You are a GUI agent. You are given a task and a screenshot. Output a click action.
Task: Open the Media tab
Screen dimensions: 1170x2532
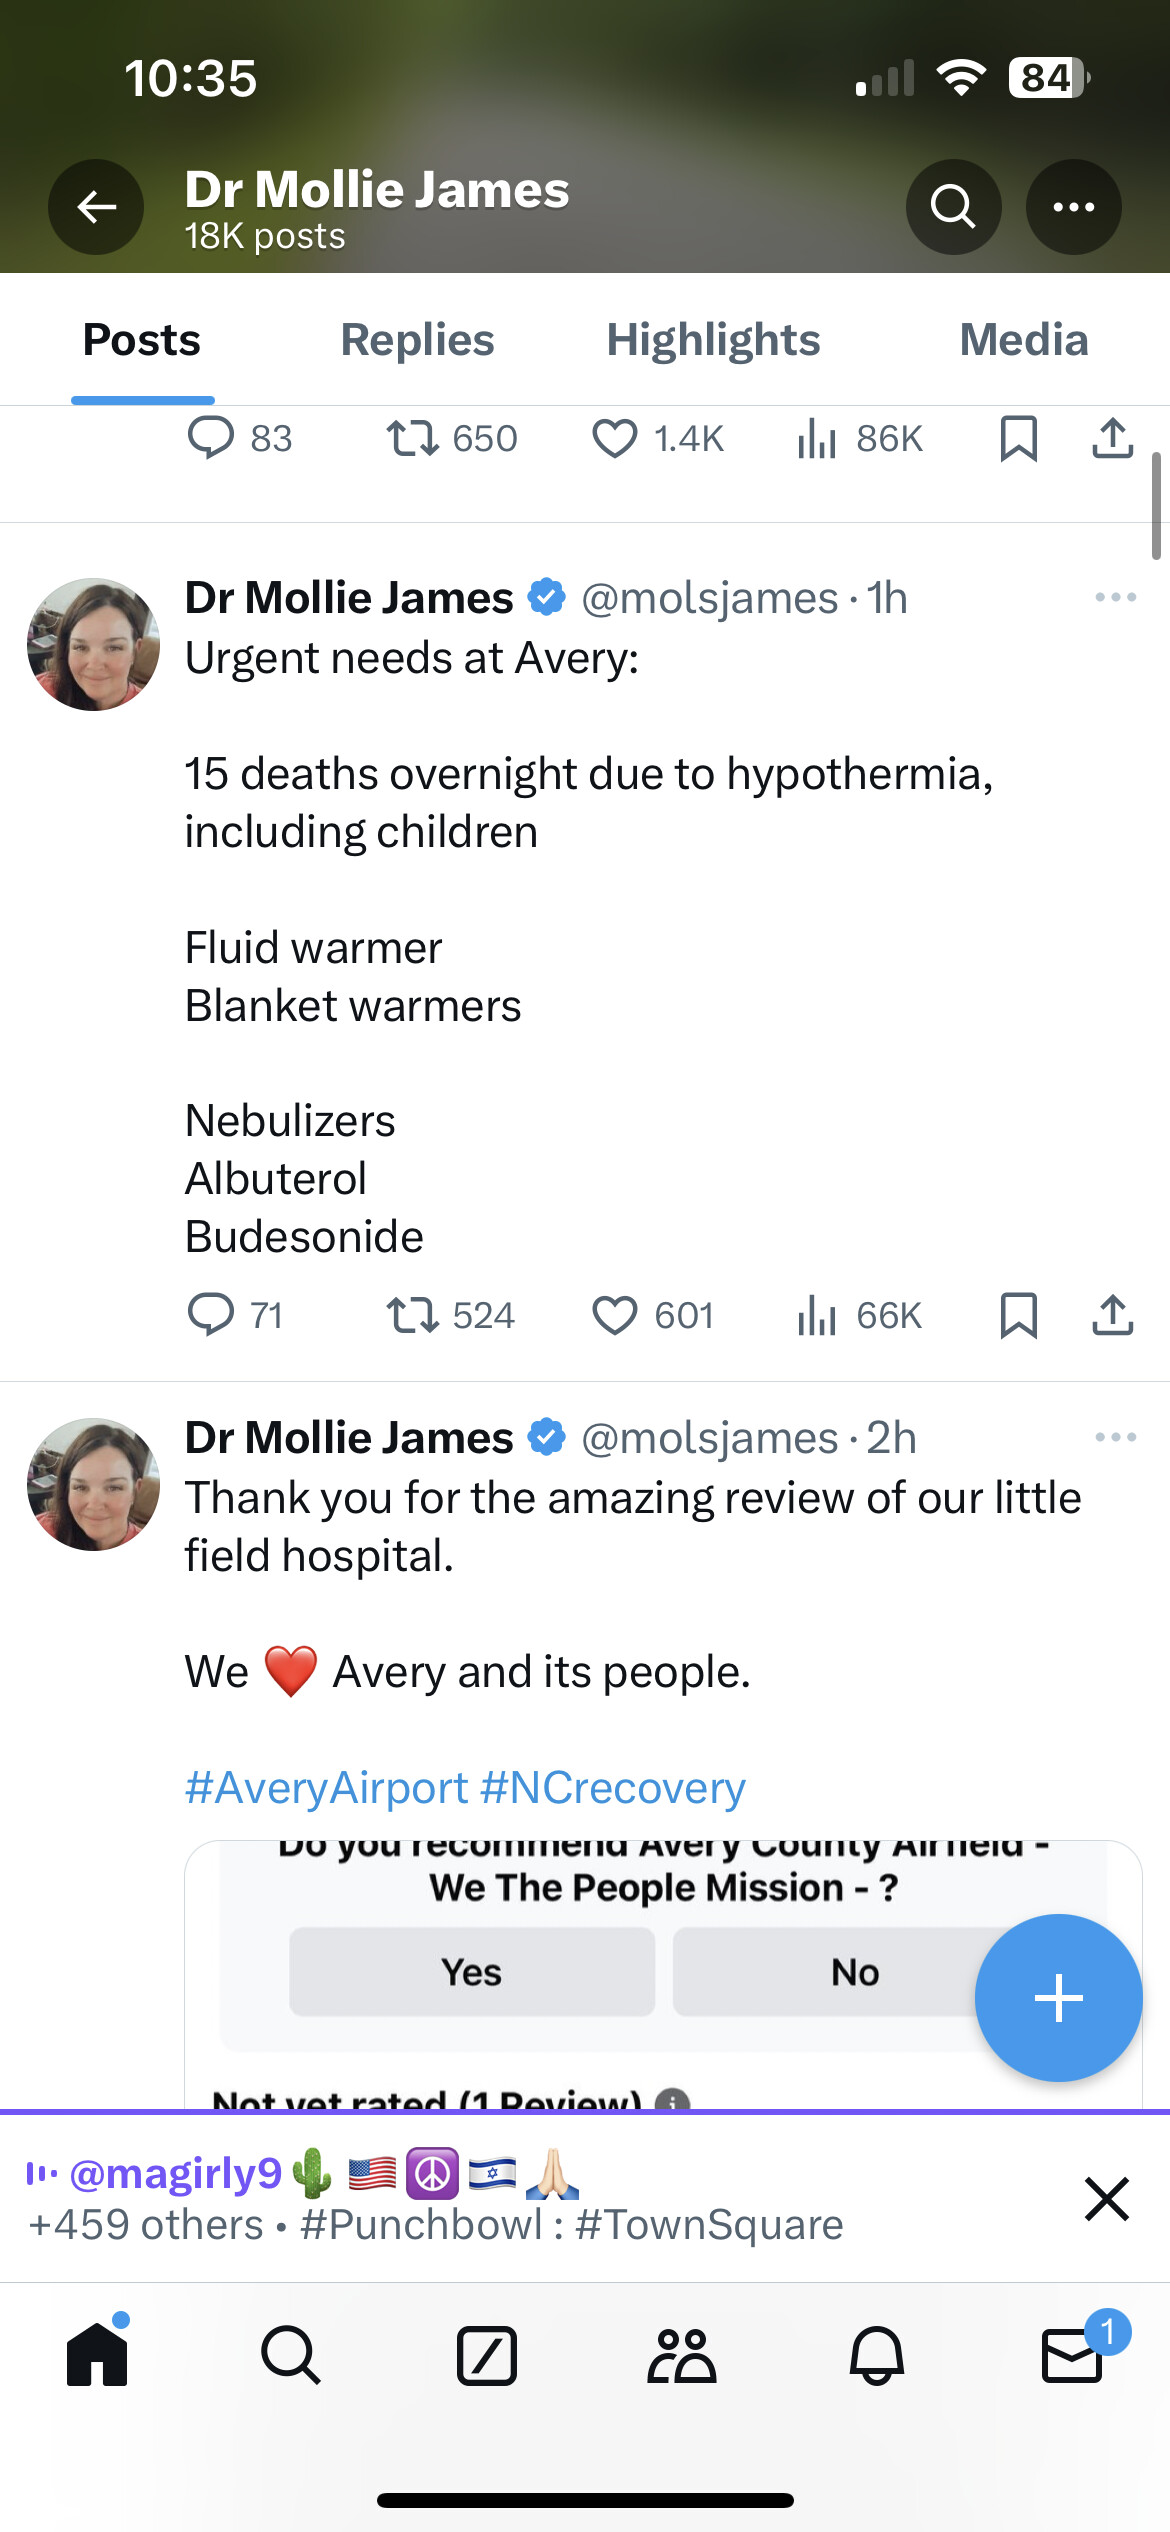point(1023,340)
